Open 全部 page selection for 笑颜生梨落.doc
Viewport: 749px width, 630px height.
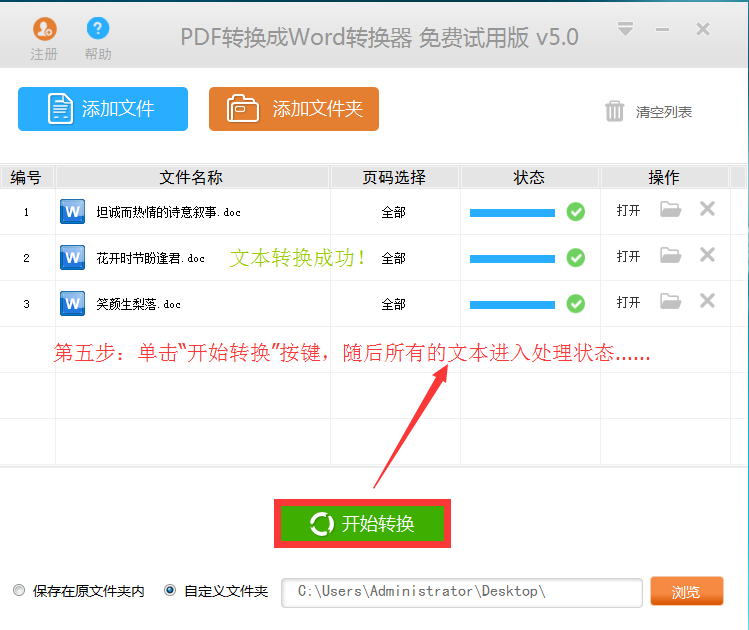(x=394, y=304)
